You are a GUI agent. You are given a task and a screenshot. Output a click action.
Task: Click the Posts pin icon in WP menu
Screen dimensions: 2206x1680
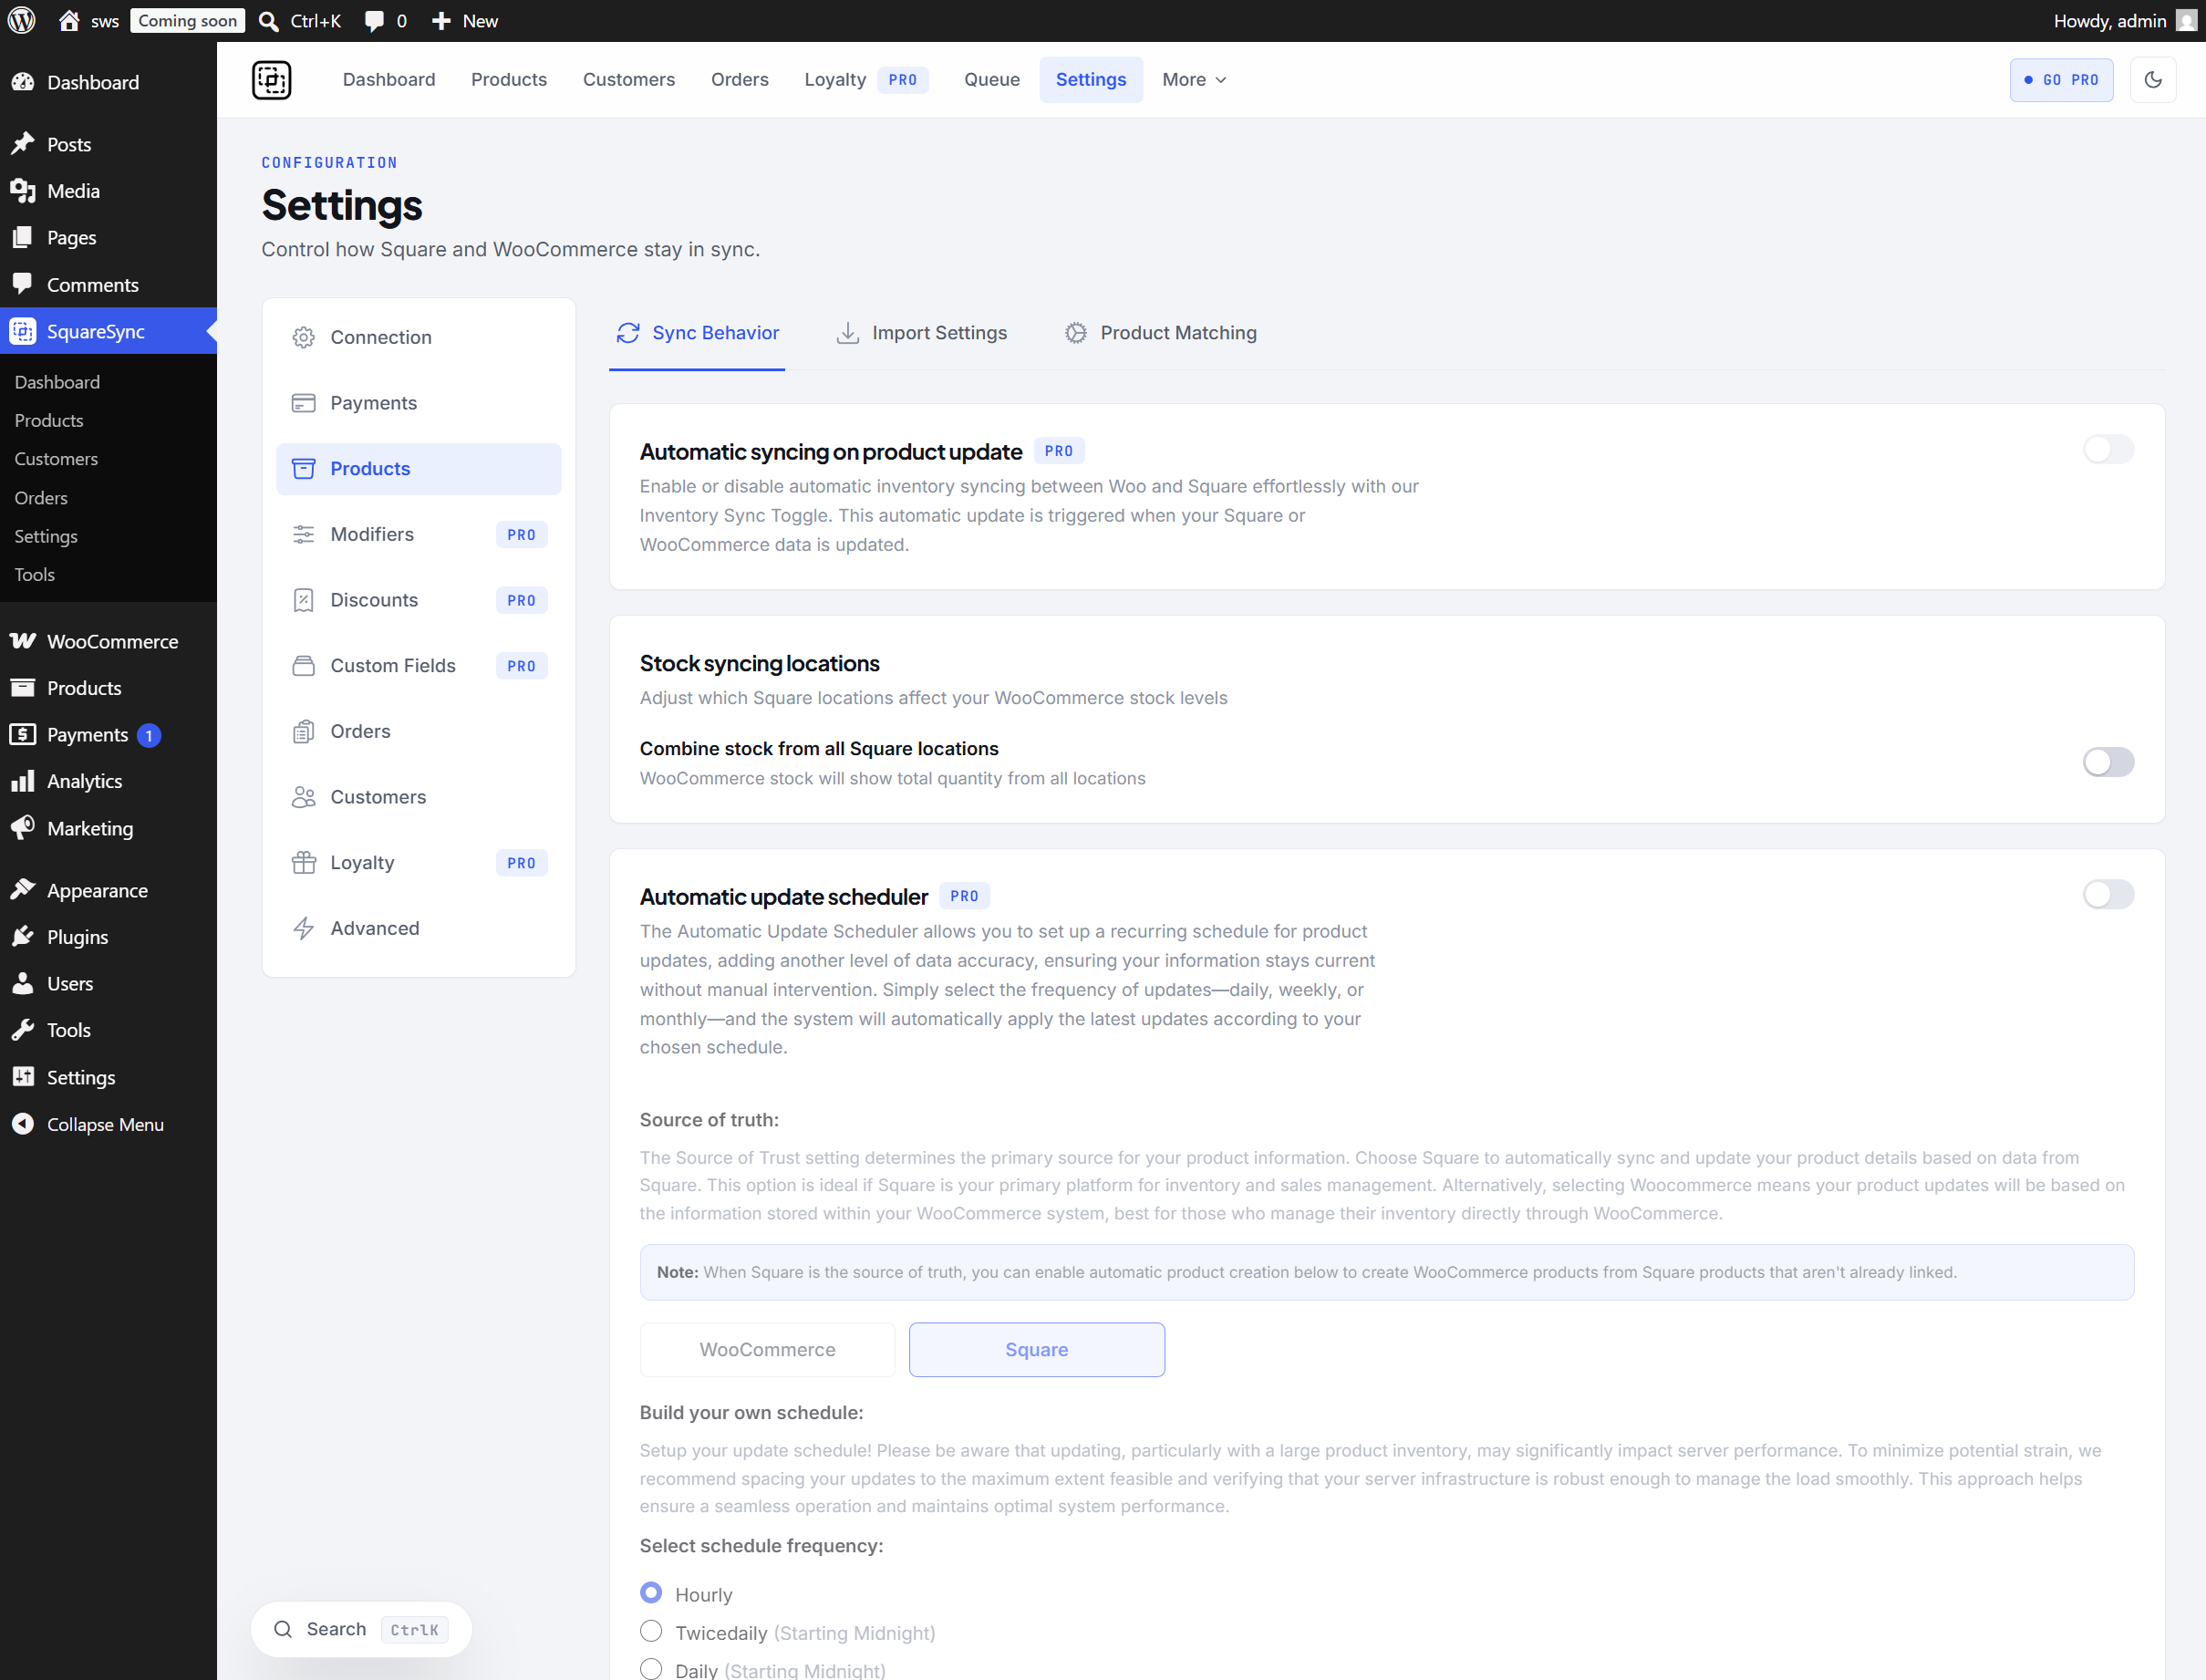click(23, 144)
